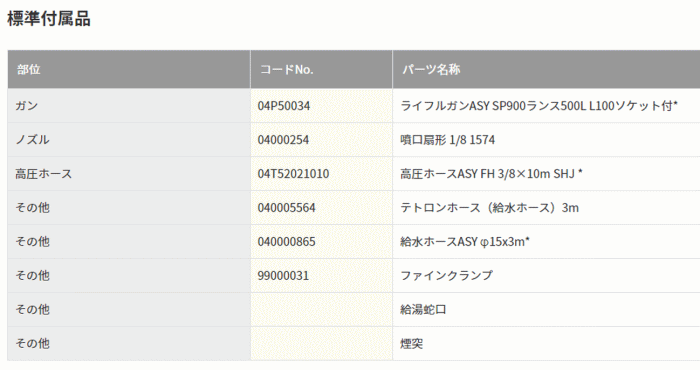
Task: Click the ライフルガンASY SP900 part name
Action: click(538, 106)
